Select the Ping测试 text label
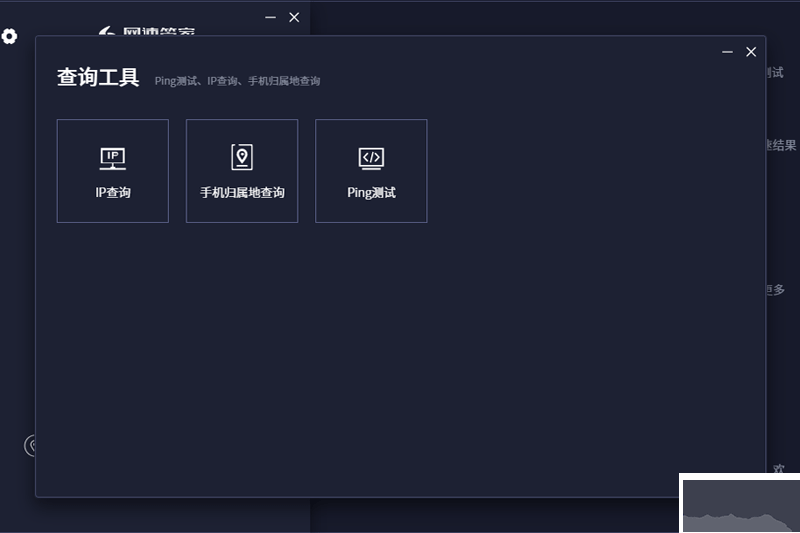This screenshot has width=800, height=533. [371, 192]
